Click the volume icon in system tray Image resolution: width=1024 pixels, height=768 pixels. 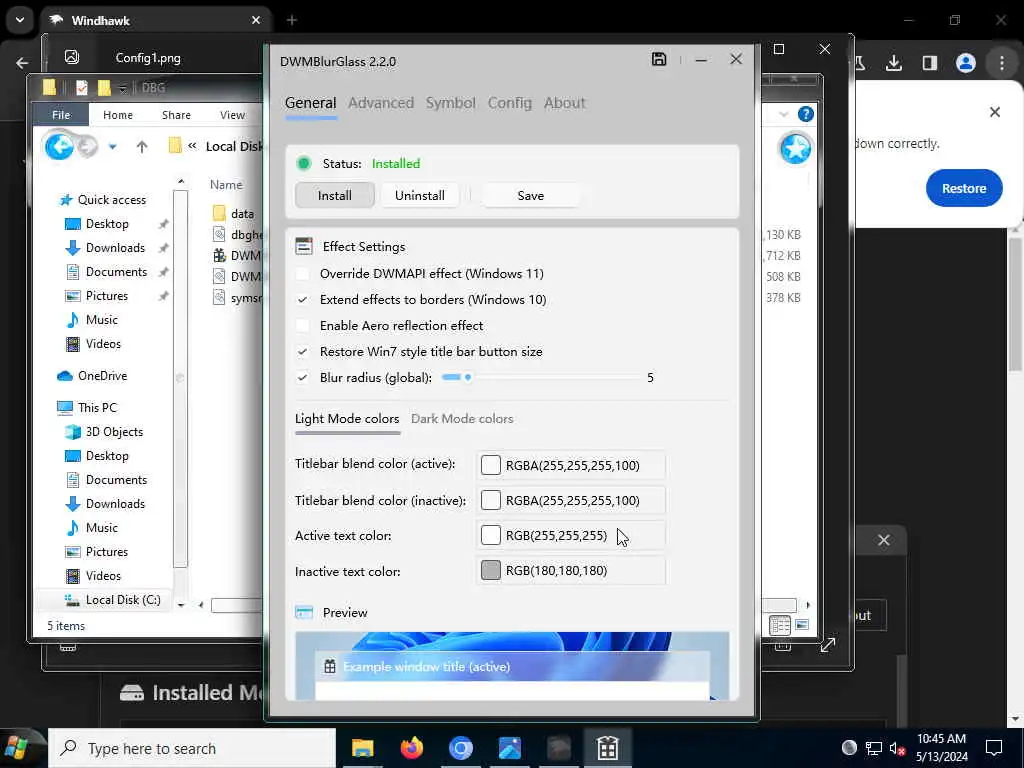coord(897,748)
